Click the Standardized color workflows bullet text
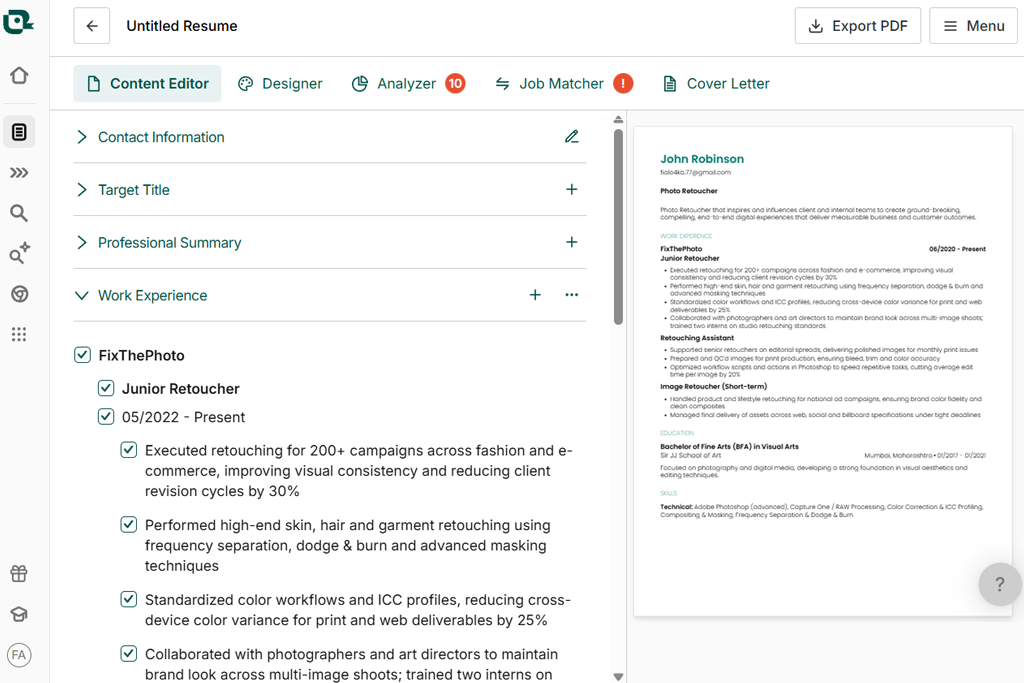This screenshot has width=1024, height=683. (x=357, y=610)
